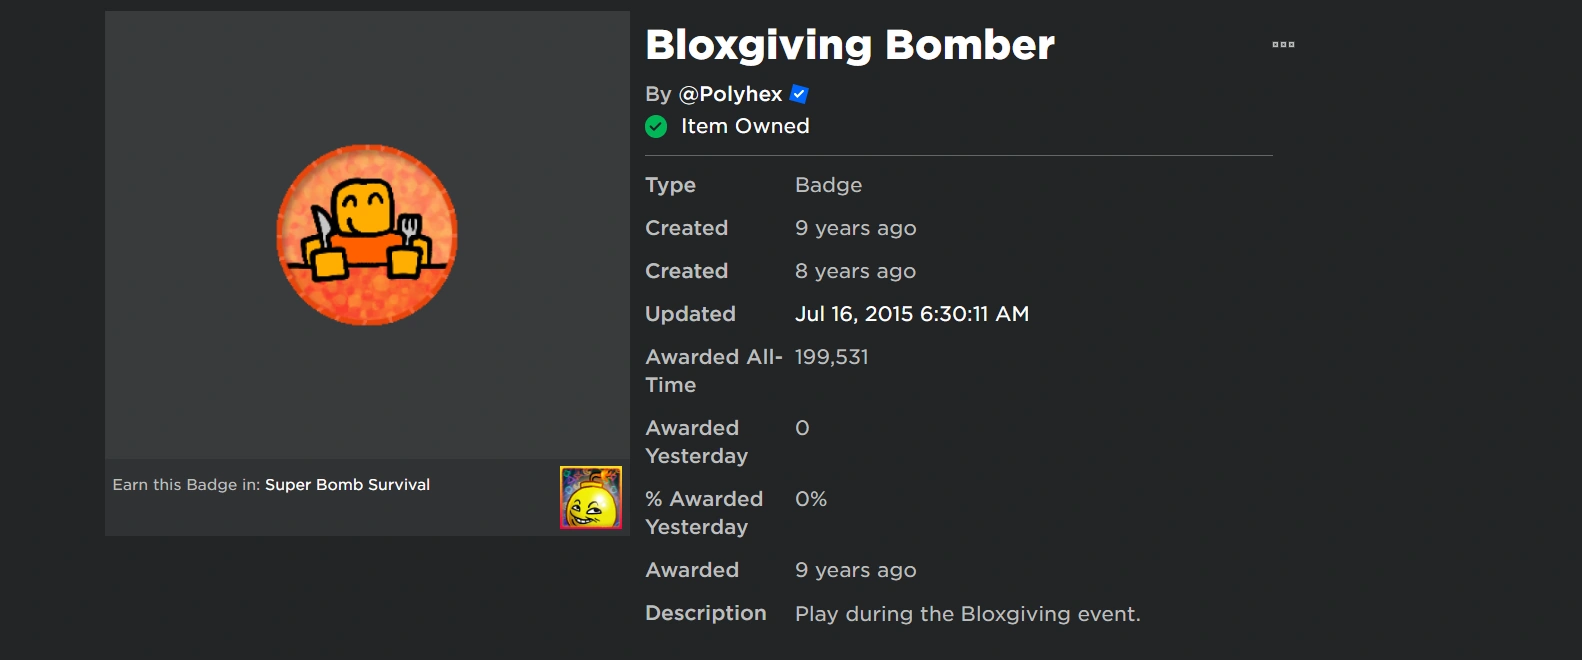The width and height of the screenshot is (1582, 660).
Task: Open the Super Bomb Survival game thumbnail
Action: (x=591, y=497)
